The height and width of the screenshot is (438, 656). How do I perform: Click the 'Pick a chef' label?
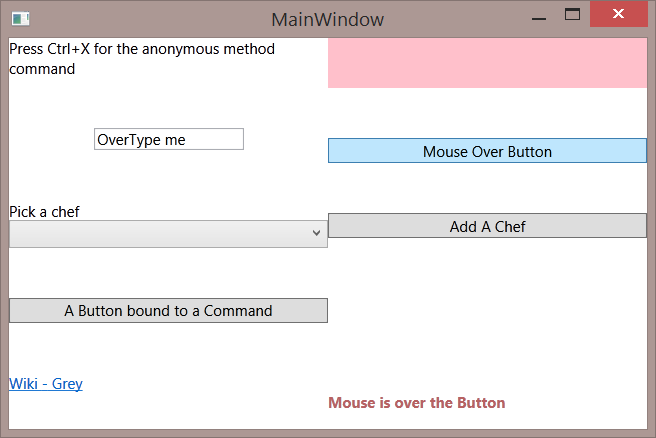[44, 212]
